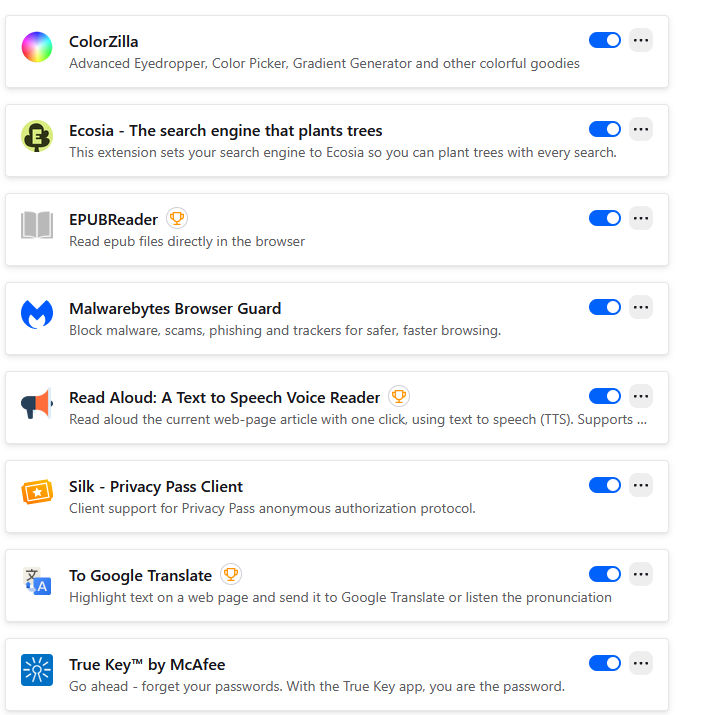
Task: Open the Ecosia extension title link
Action: [x=225, y=130]
